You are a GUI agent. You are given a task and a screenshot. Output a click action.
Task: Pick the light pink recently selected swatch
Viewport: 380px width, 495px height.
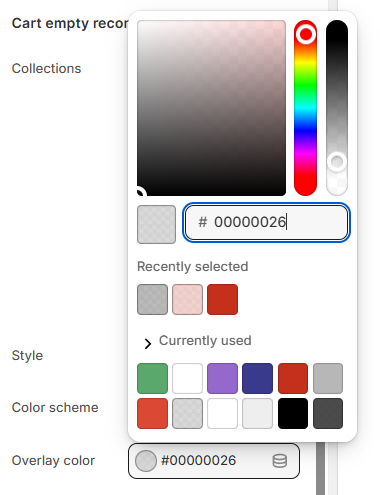(187, 299)
